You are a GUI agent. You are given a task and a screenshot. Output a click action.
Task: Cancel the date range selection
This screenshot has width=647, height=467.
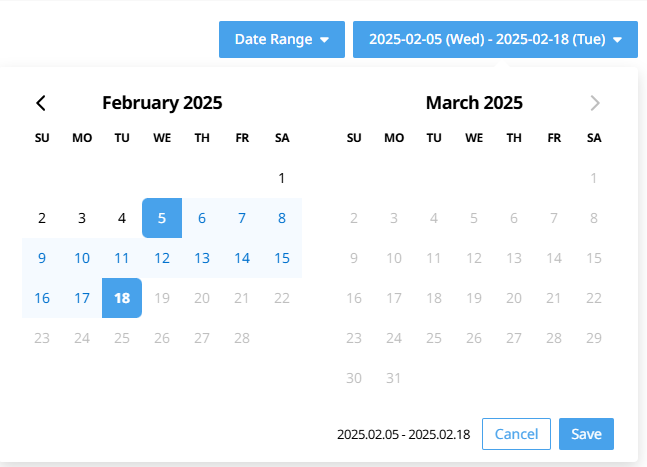click(x=516, y=434)
